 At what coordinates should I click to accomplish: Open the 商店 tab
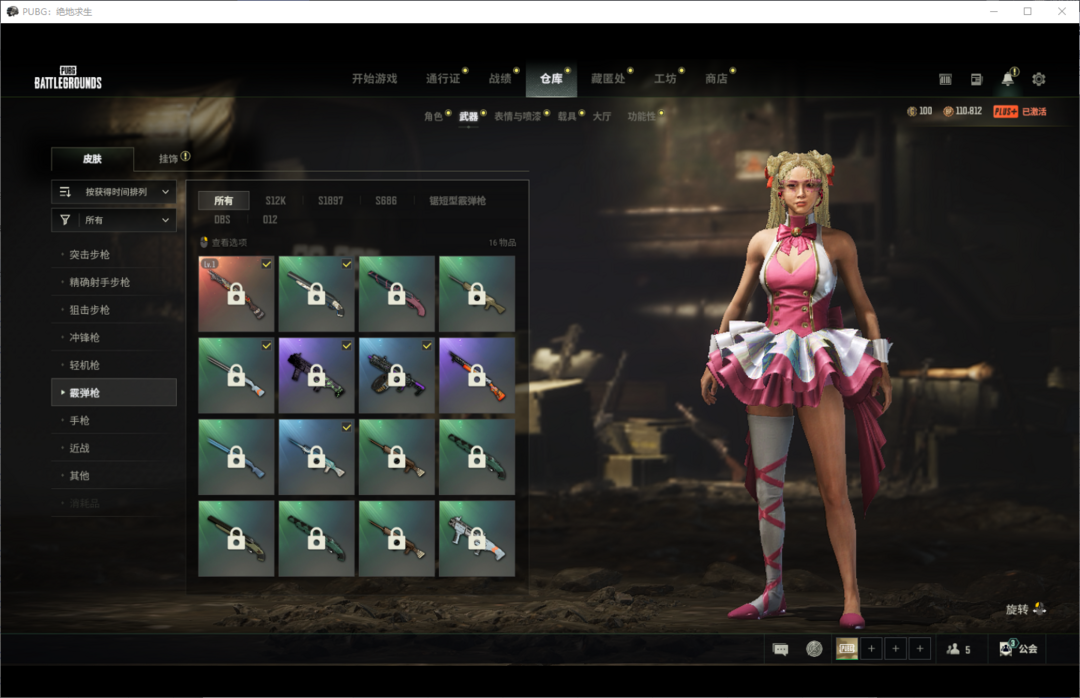(x=716, y=79)
